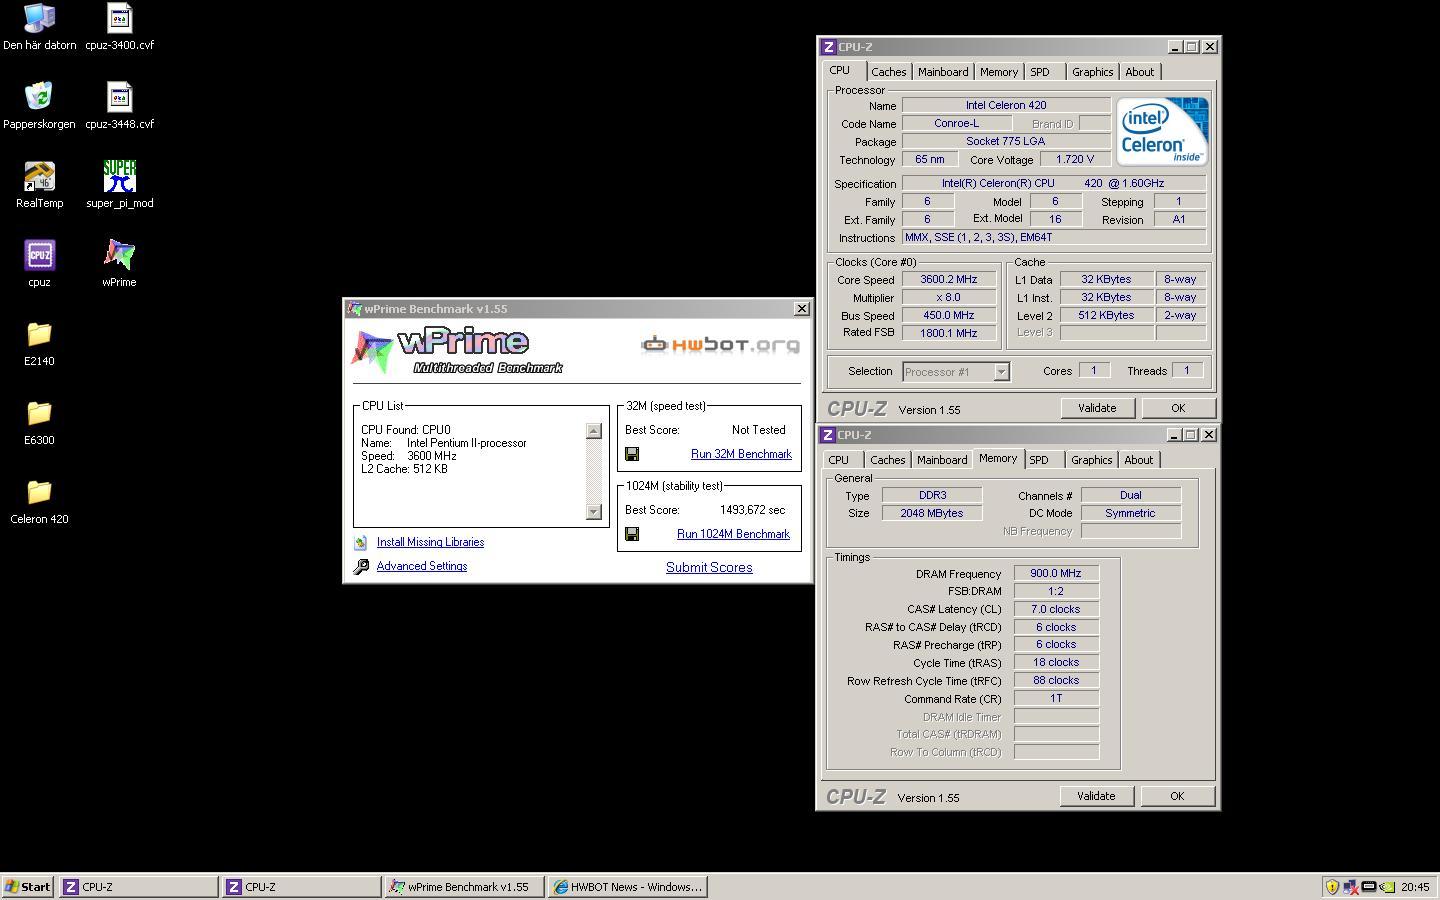Viewport: 1440px width, 900px height.
Task: Open Caches tab in upper CPU-Z window
Action: click(888, 72)
